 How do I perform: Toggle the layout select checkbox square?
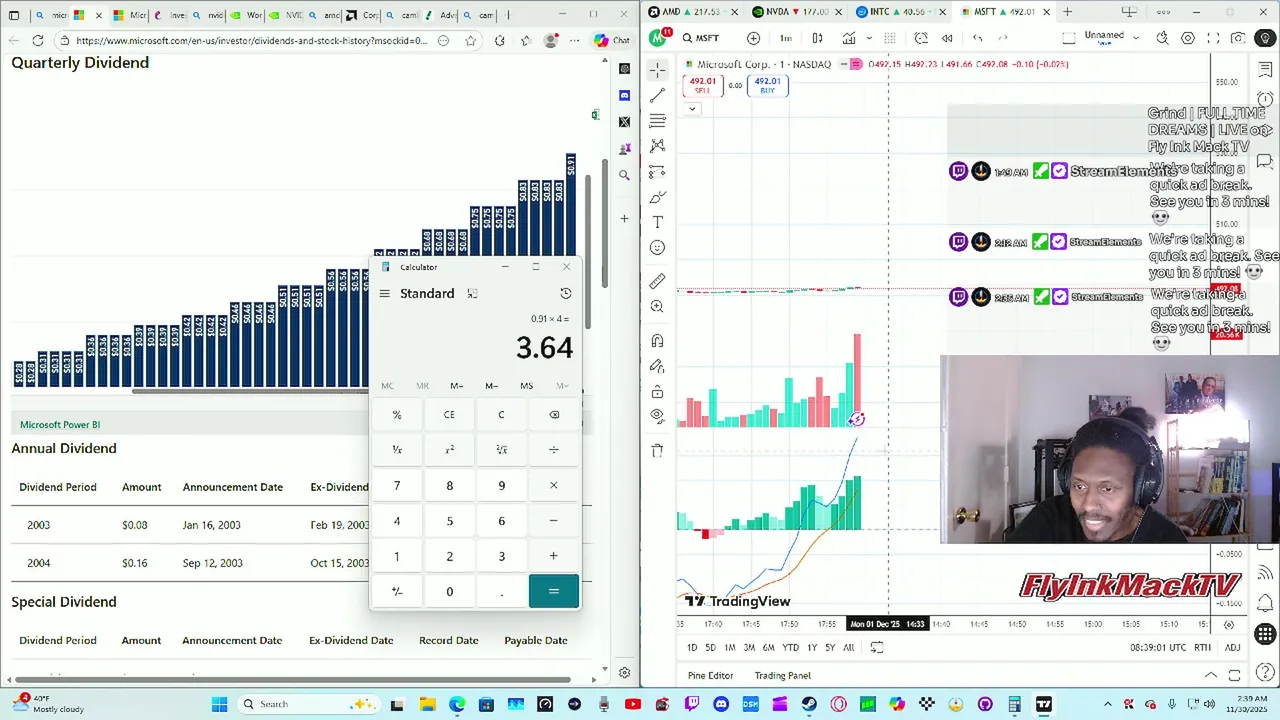coord(1068,38)
